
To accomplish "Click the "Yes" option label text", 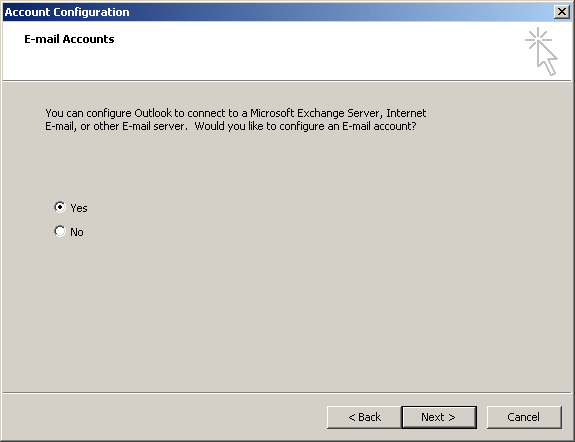I will click(x=79, y=208).
